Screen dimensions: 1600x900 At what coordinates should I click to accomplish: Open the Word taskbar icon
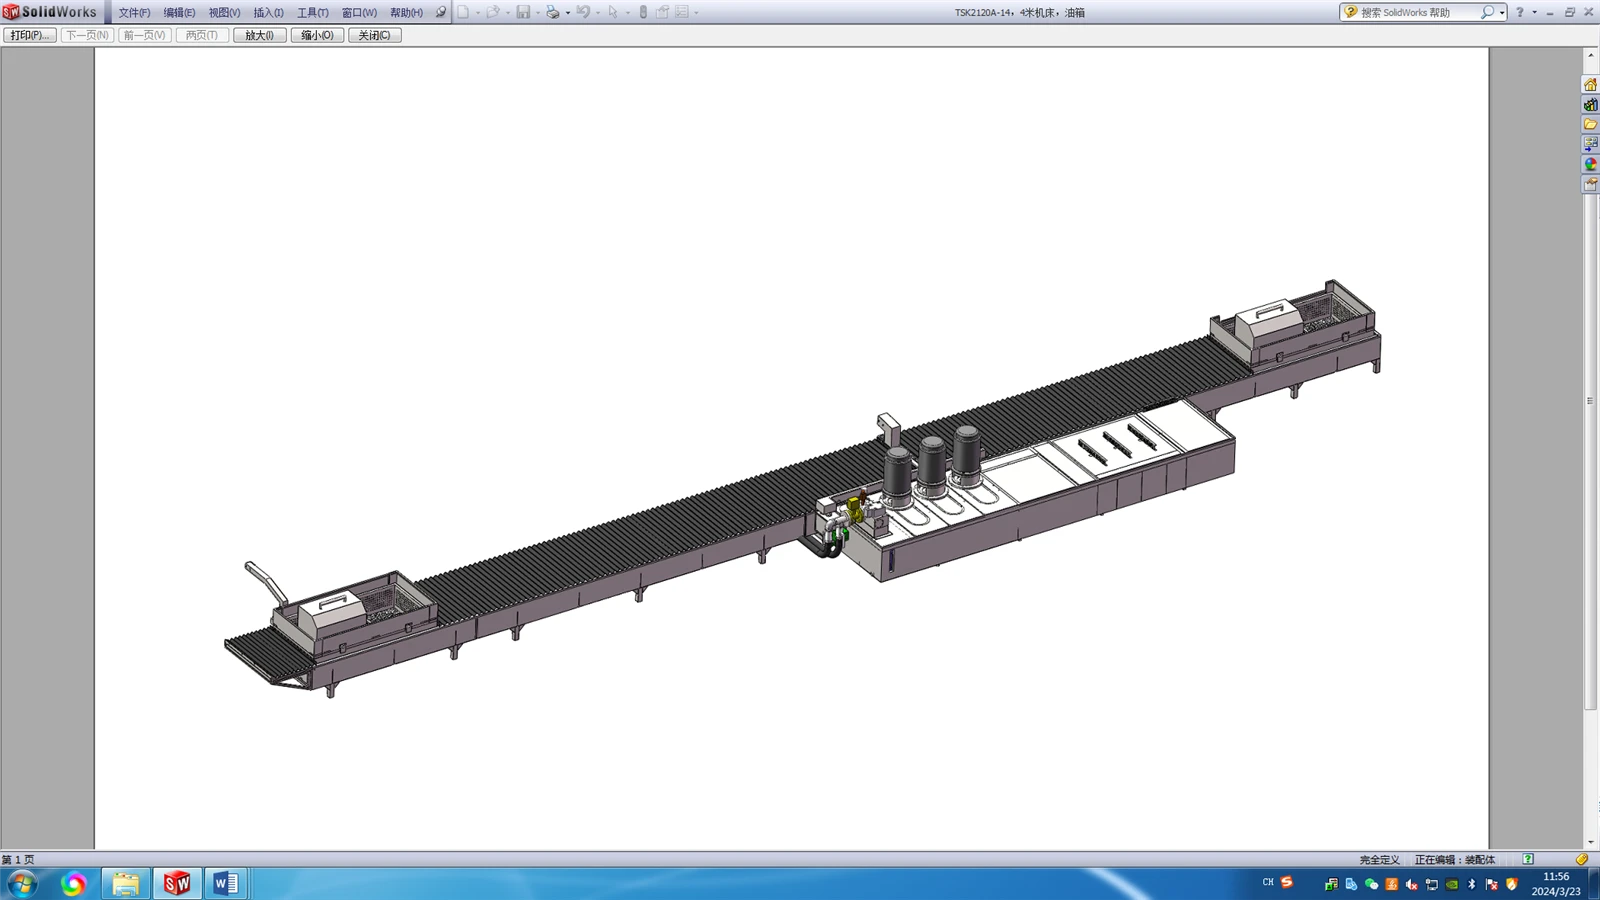tap(227, 884)
